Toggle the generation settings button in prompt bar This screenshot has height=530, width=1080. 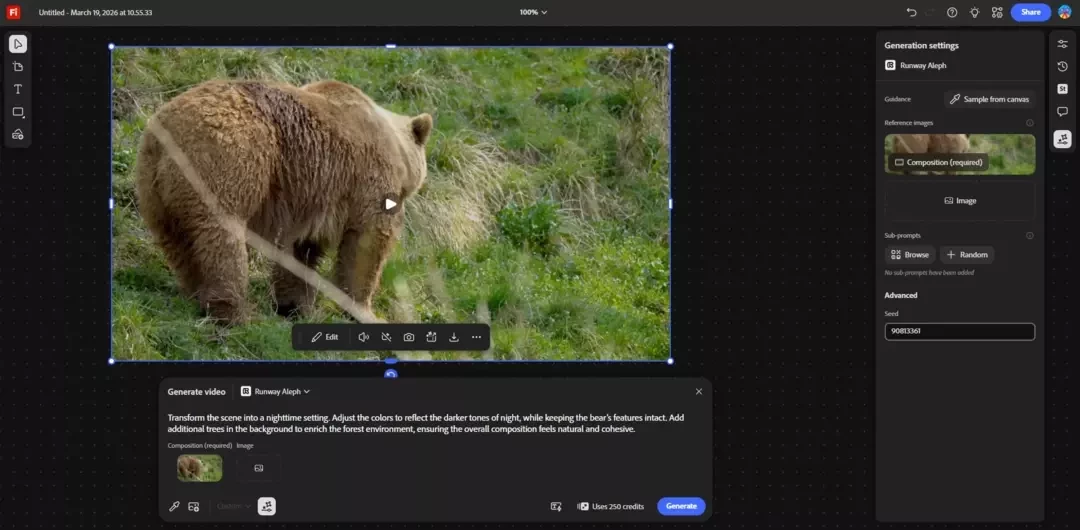point(267,507)
